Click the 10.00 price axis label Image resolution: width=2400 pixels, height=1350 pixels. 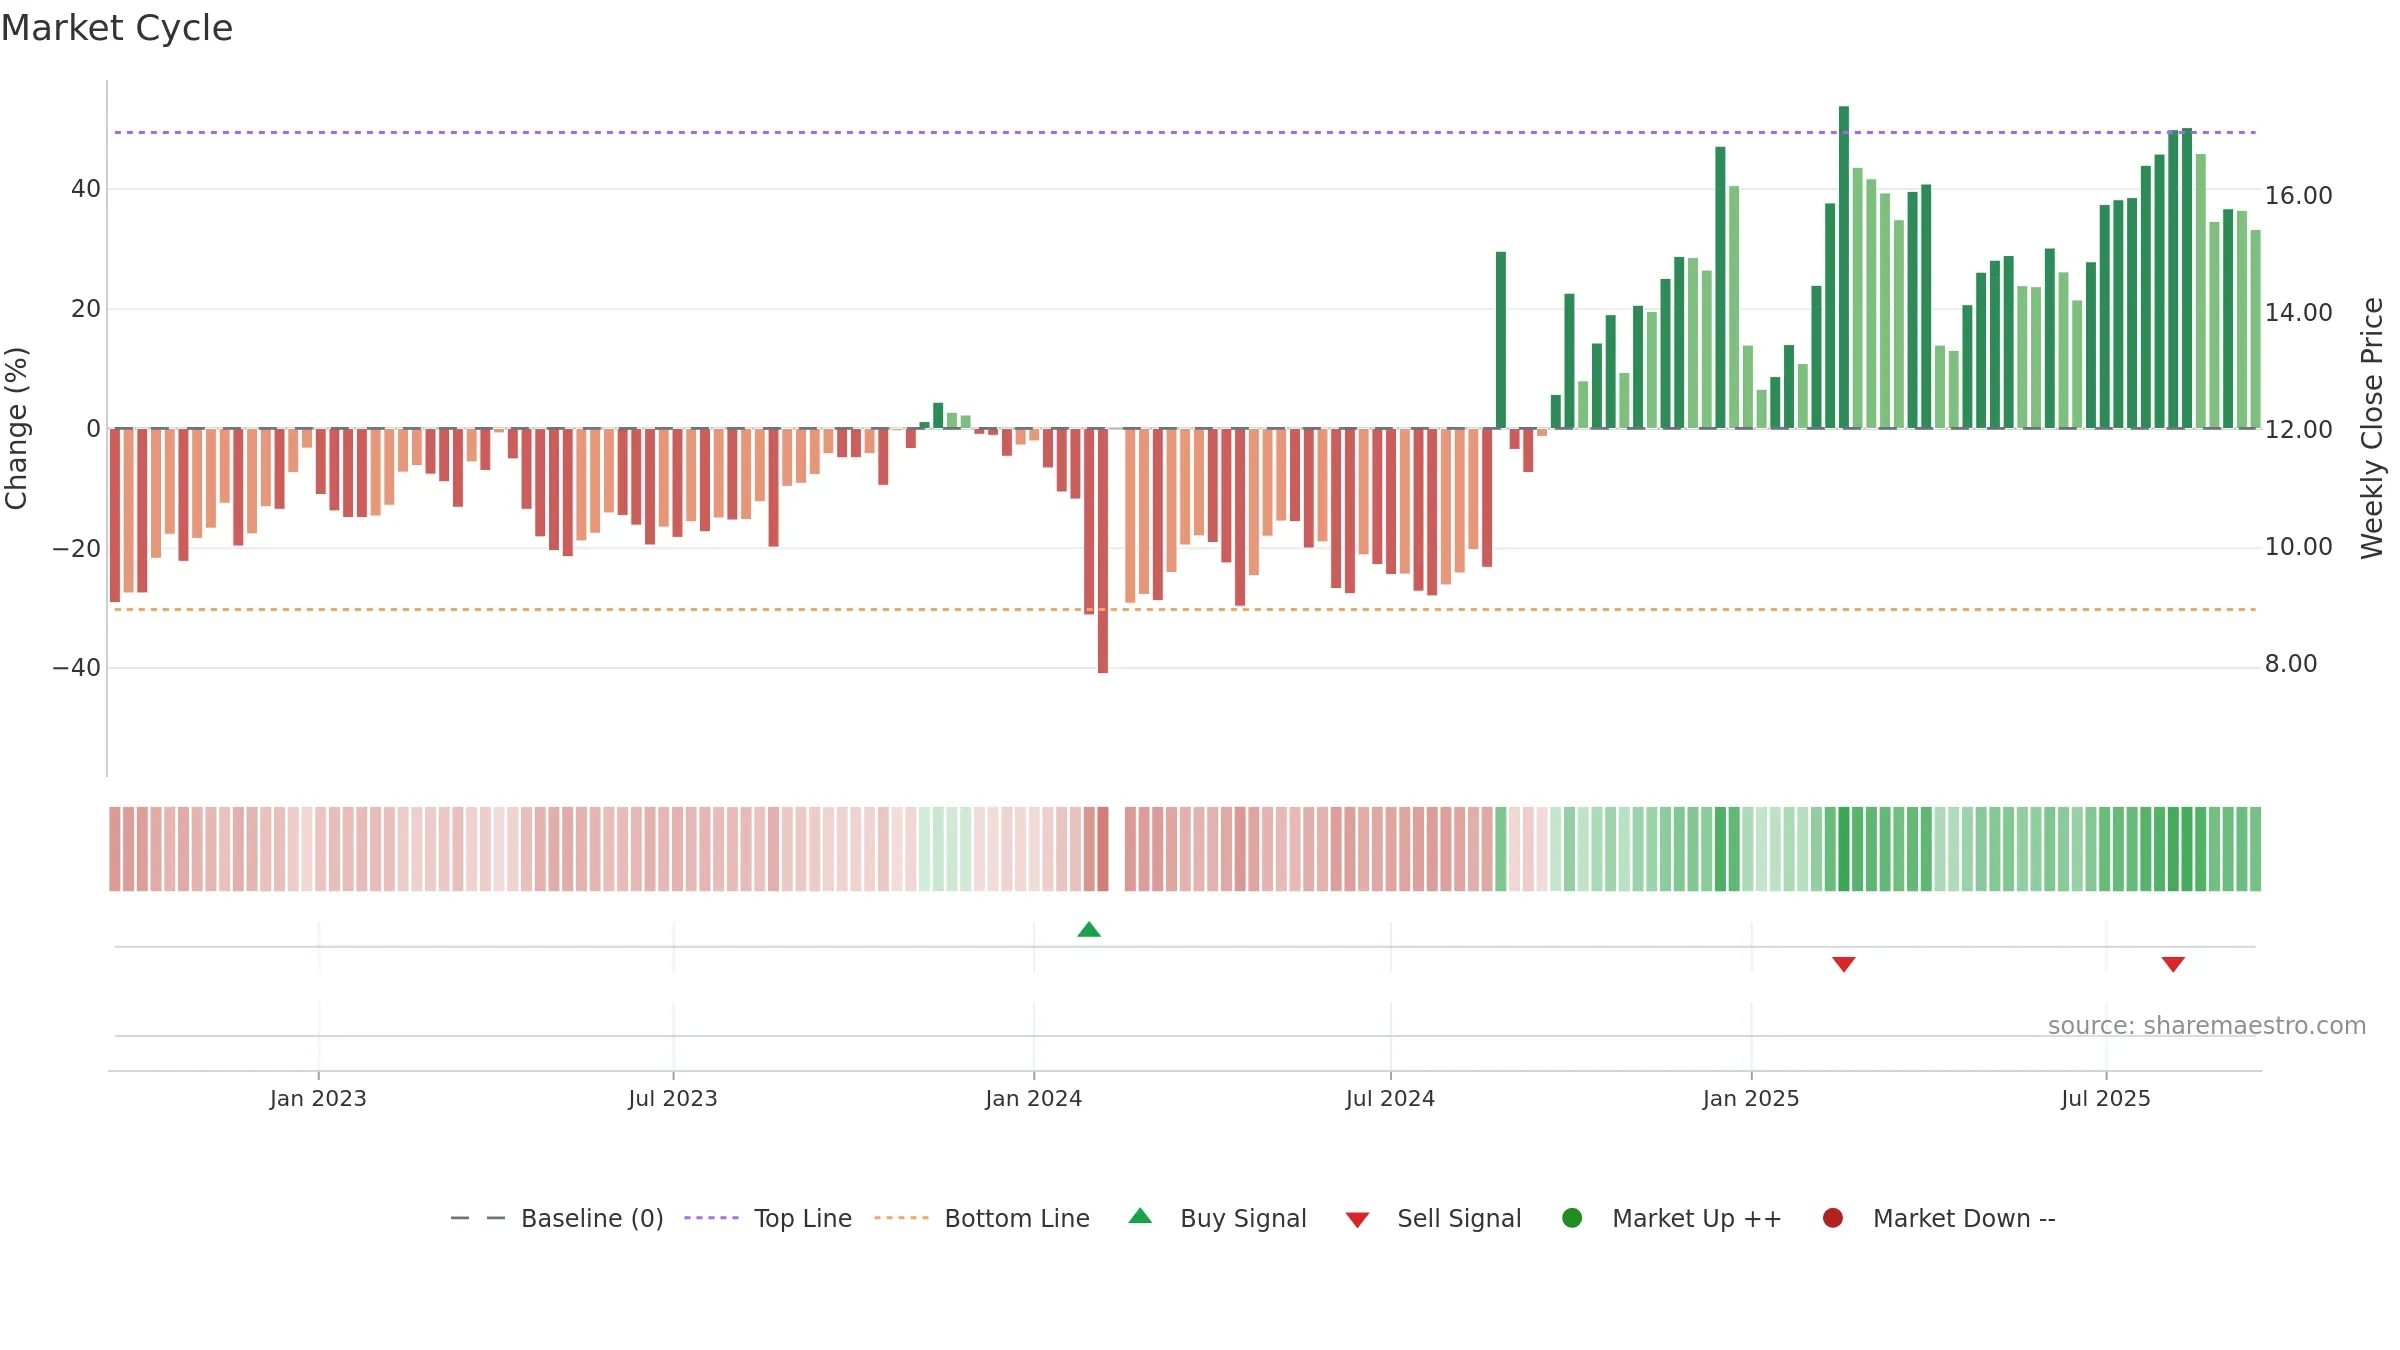[x=2298, y=547]
